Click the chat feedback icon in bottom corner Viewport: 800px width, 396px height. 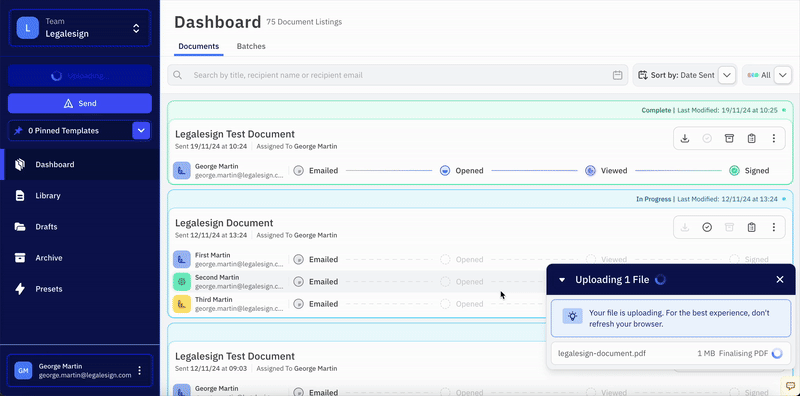click(789, 385)
